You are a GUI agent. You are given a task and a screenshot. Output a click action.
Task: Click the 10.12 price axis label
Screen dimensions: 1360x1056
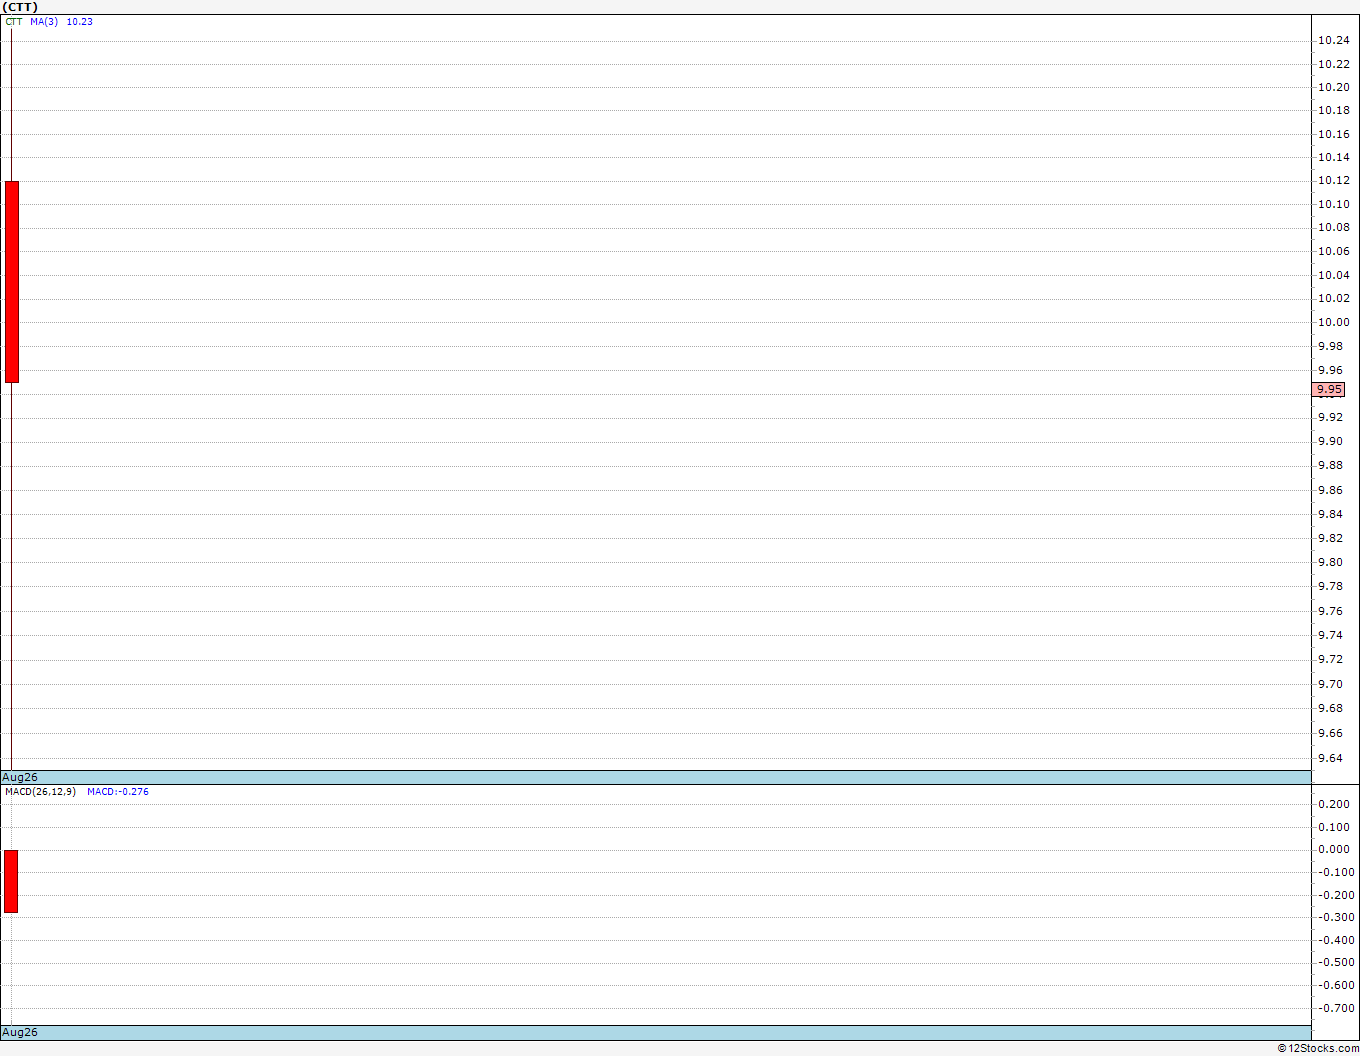coord(1333,180)
